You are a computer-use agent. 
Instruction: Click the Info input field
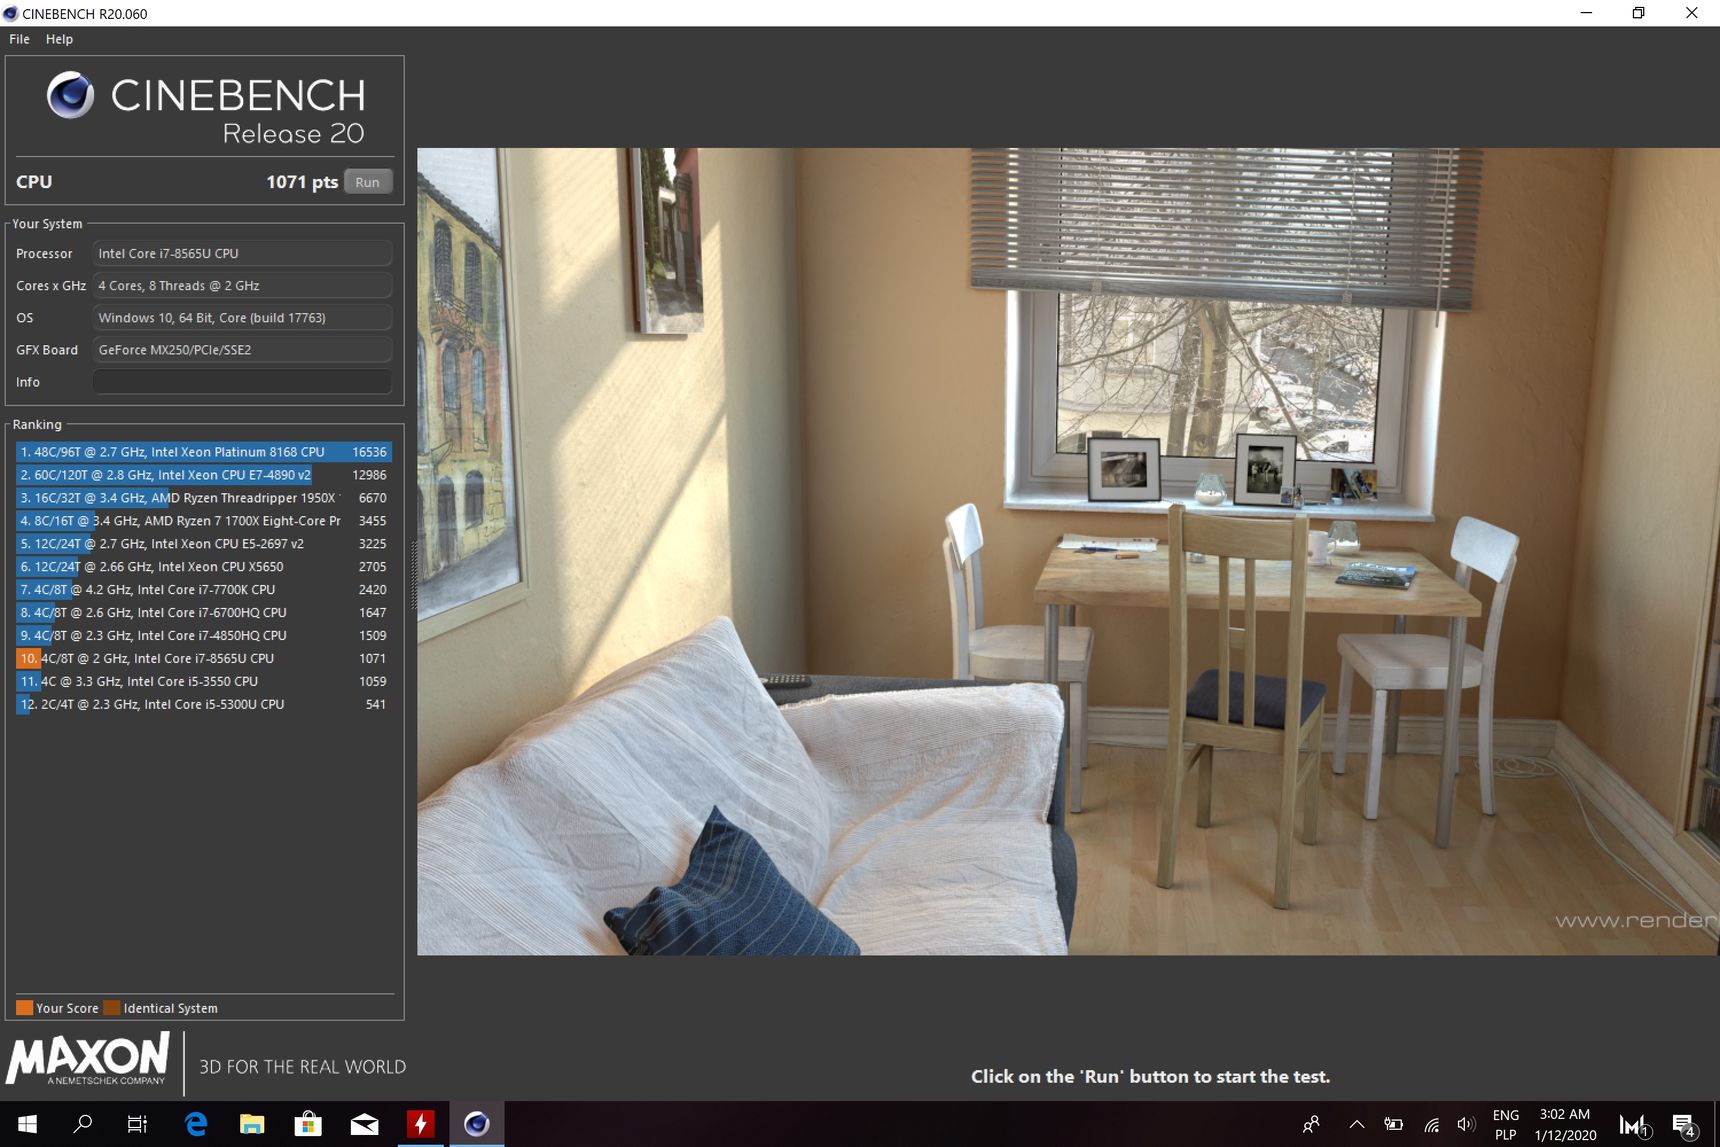pyautogui.click(x=242, y=382)
